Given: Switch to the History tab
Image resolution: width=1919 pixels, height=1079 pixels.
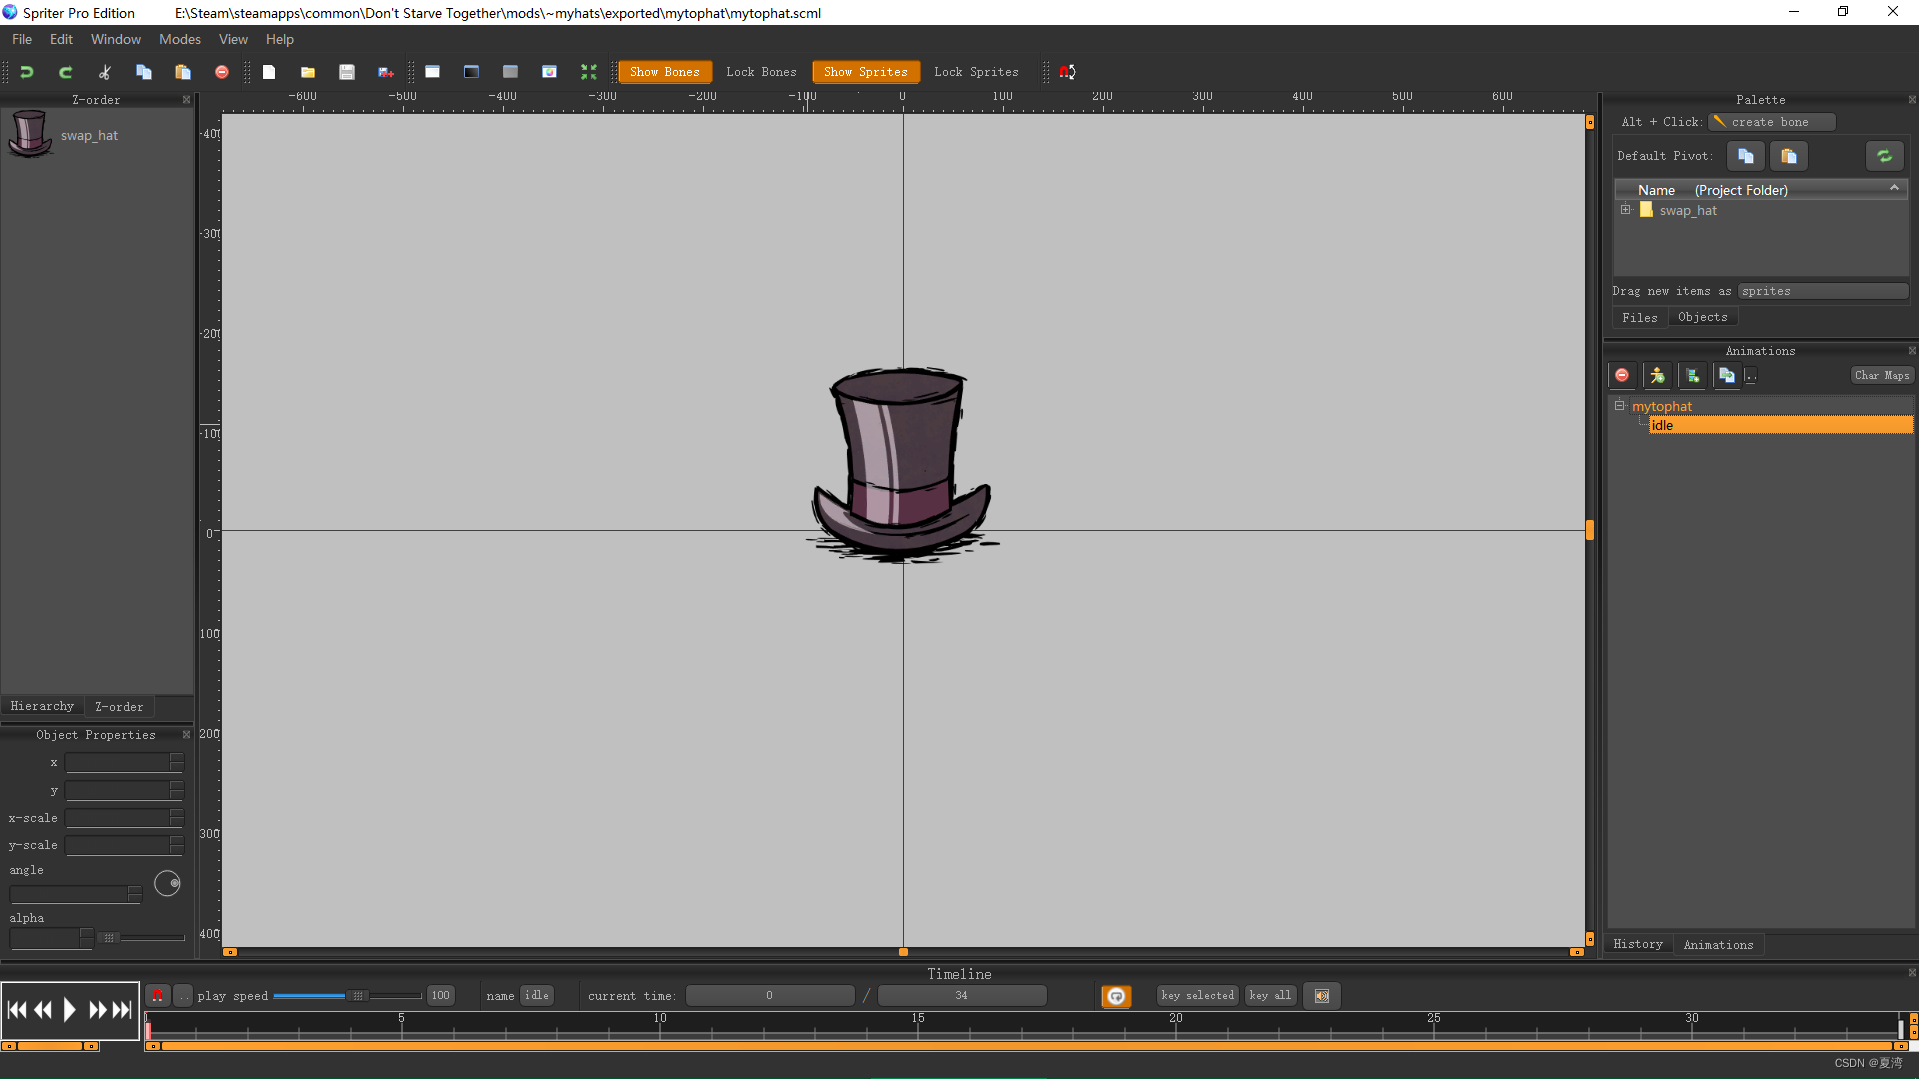Looking at the screenshot, I should pos(1638,944).
